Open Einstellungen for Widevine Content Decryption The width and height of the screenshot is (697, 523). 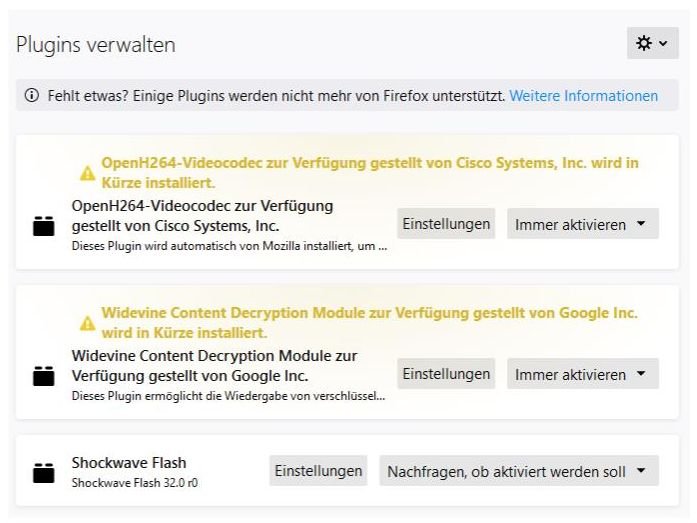pos(446,374)
